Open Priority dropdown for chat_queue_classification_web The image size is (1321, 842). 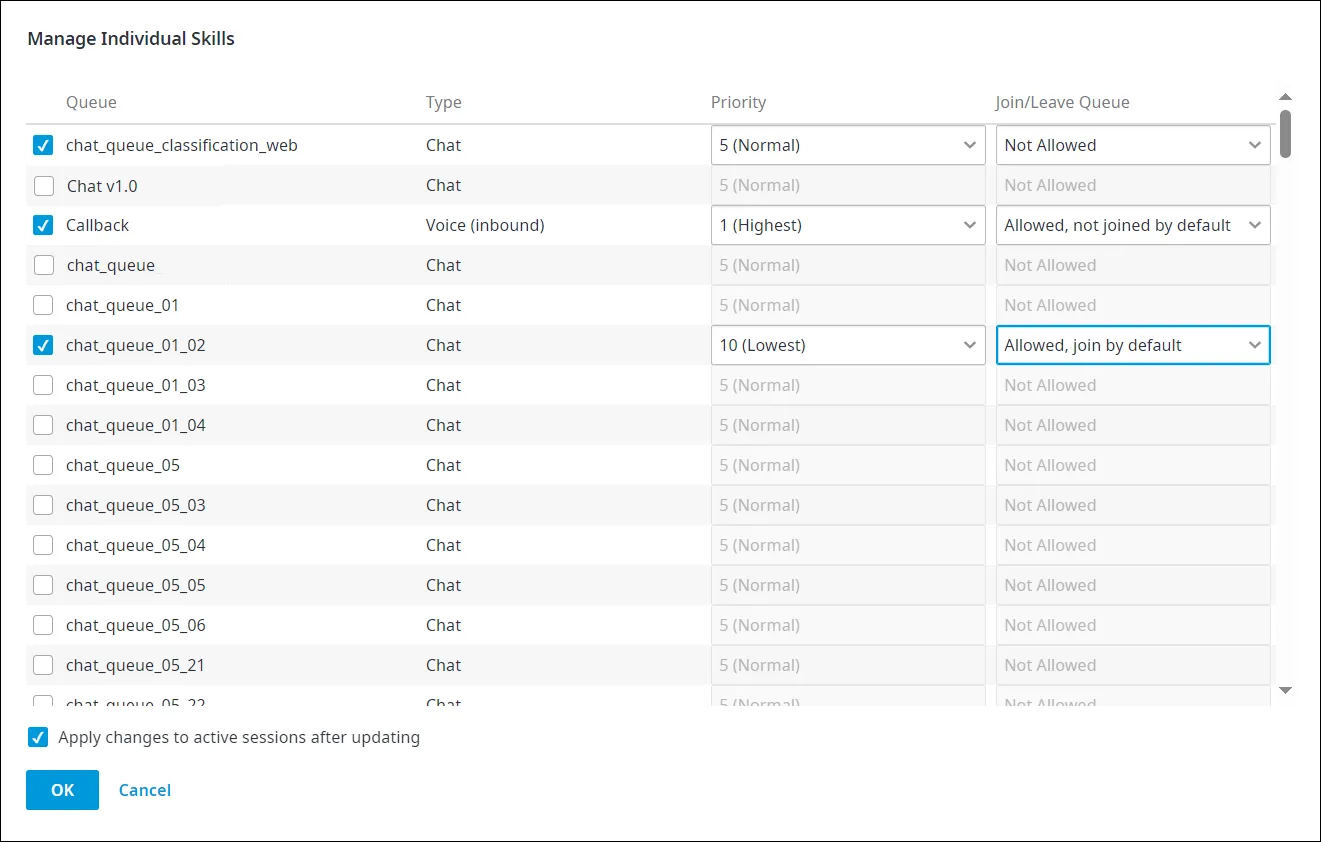(848, 145)
